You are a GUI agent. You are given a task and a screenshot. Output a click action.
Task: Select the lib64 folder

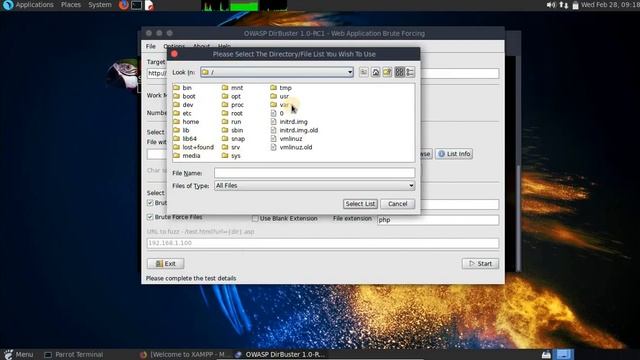click(185, 139)
